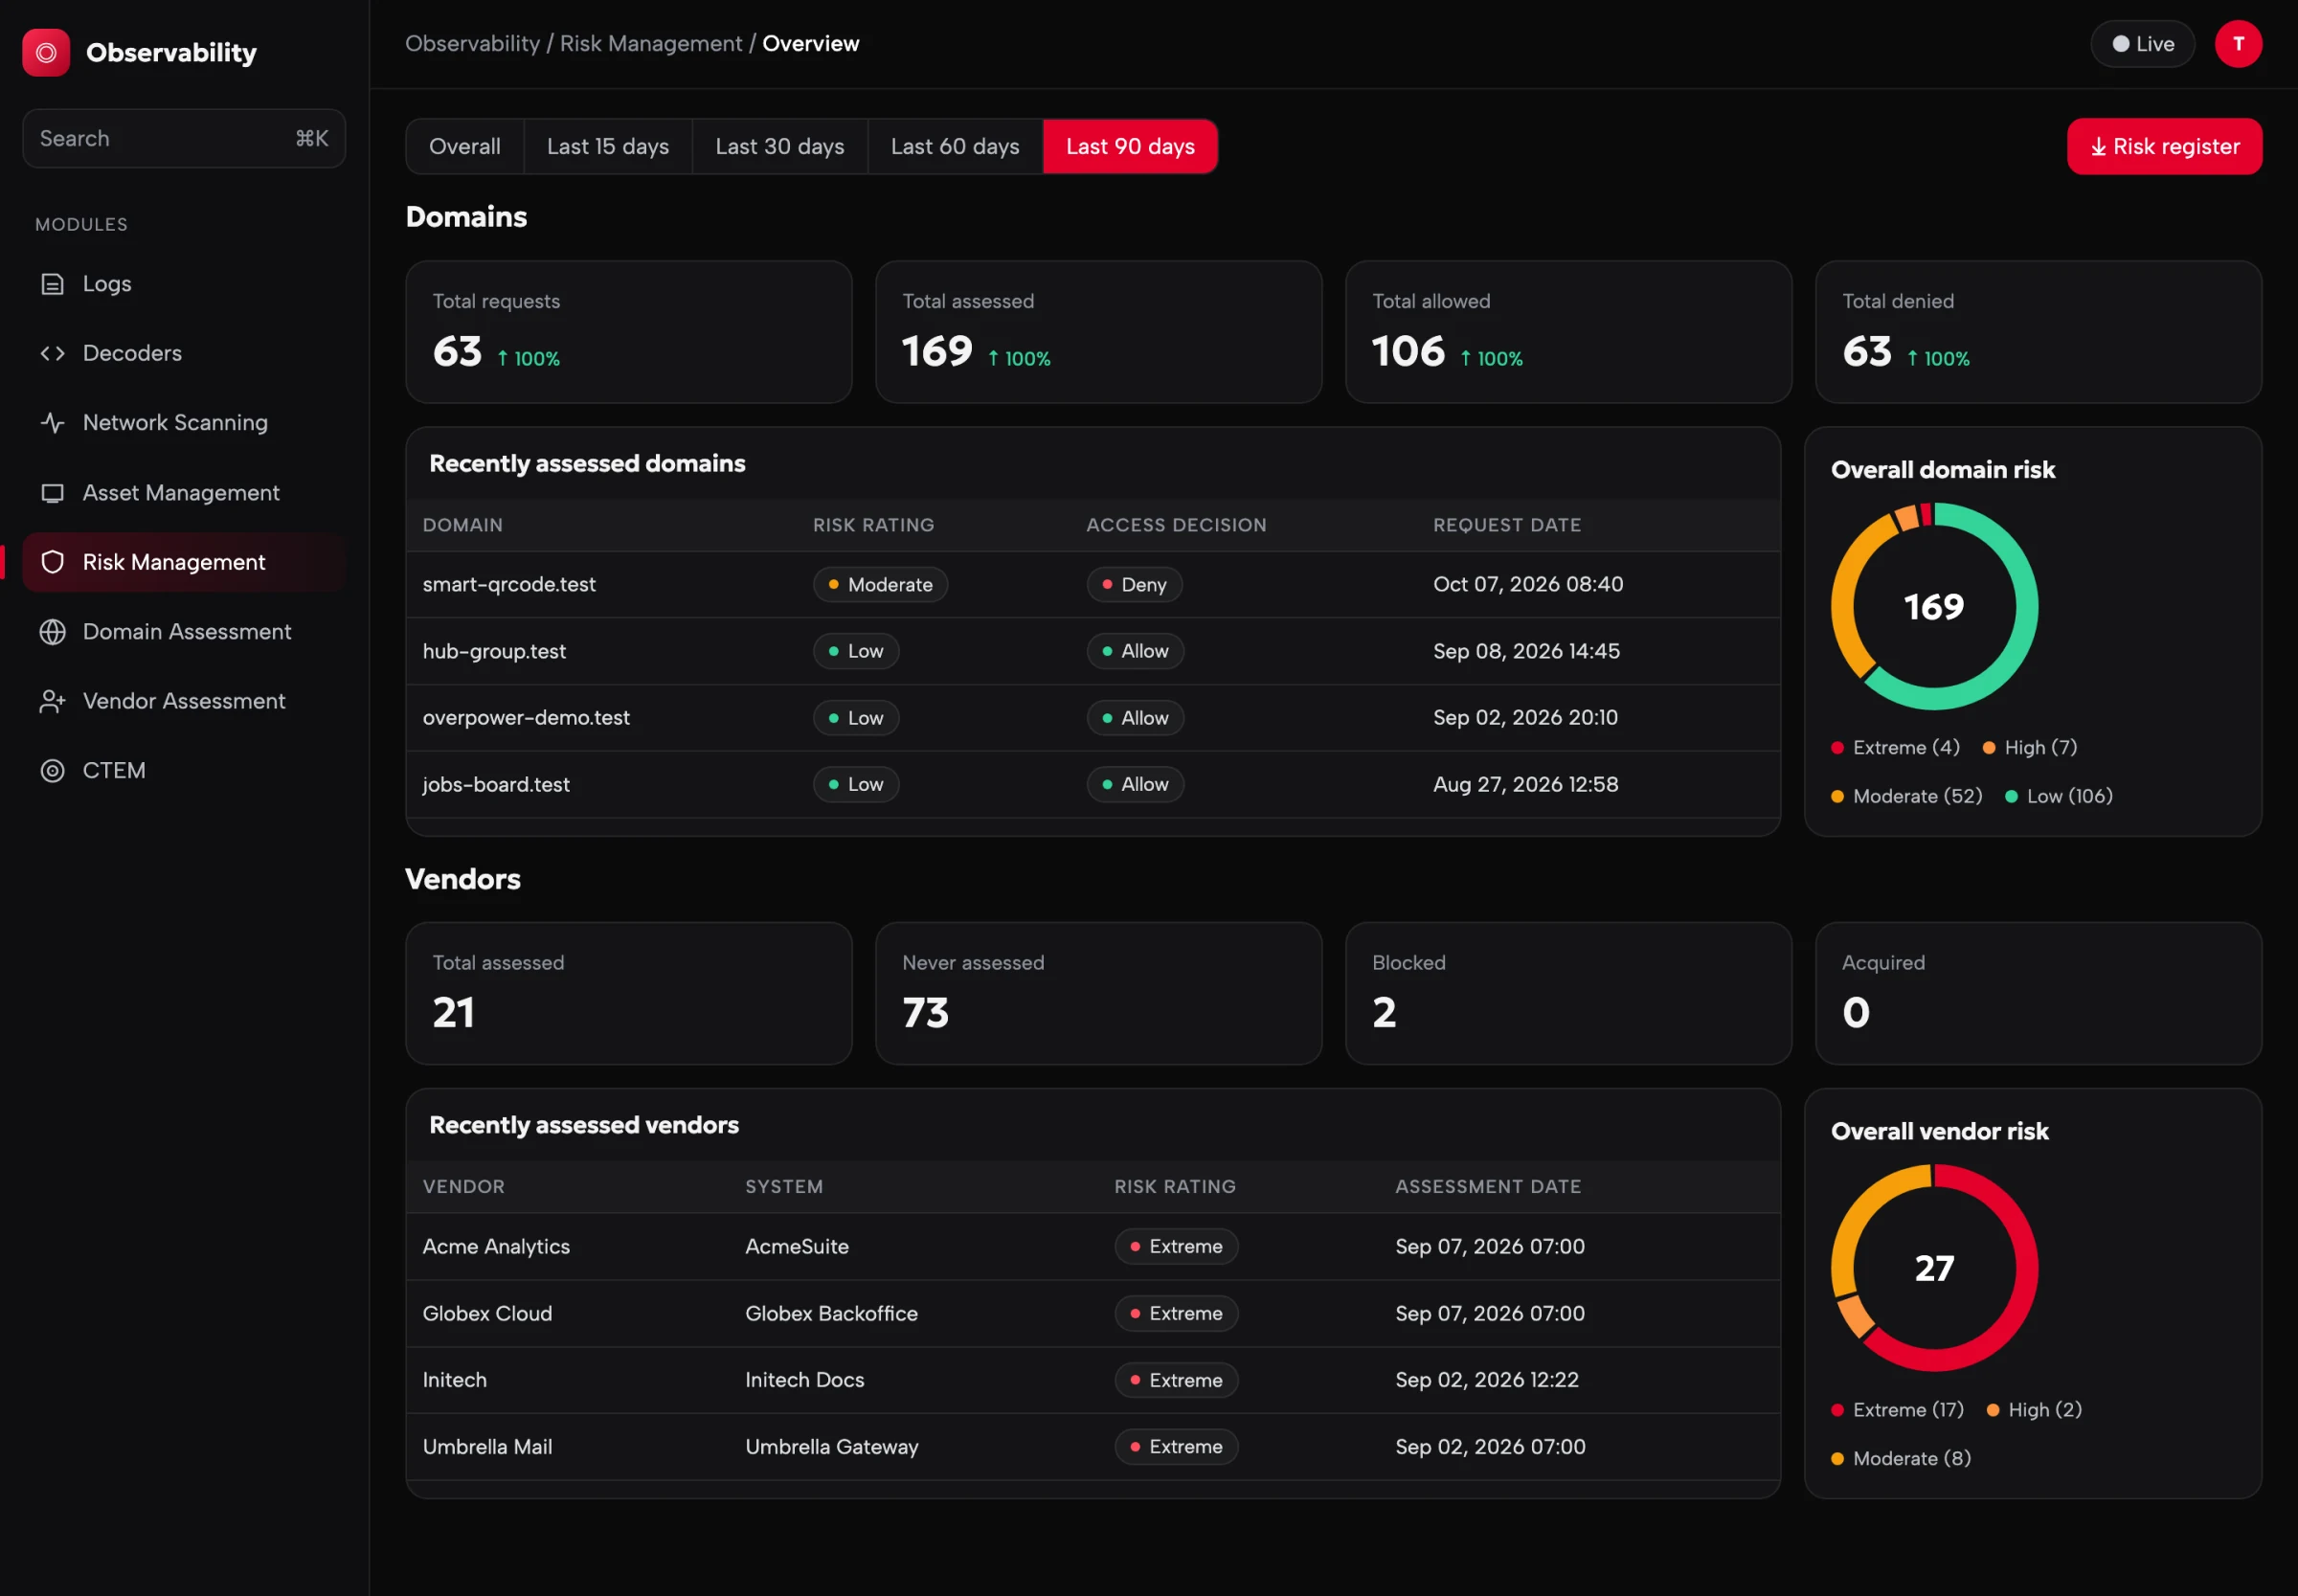Select the Last 90 days tab

tap(1130, 146)
